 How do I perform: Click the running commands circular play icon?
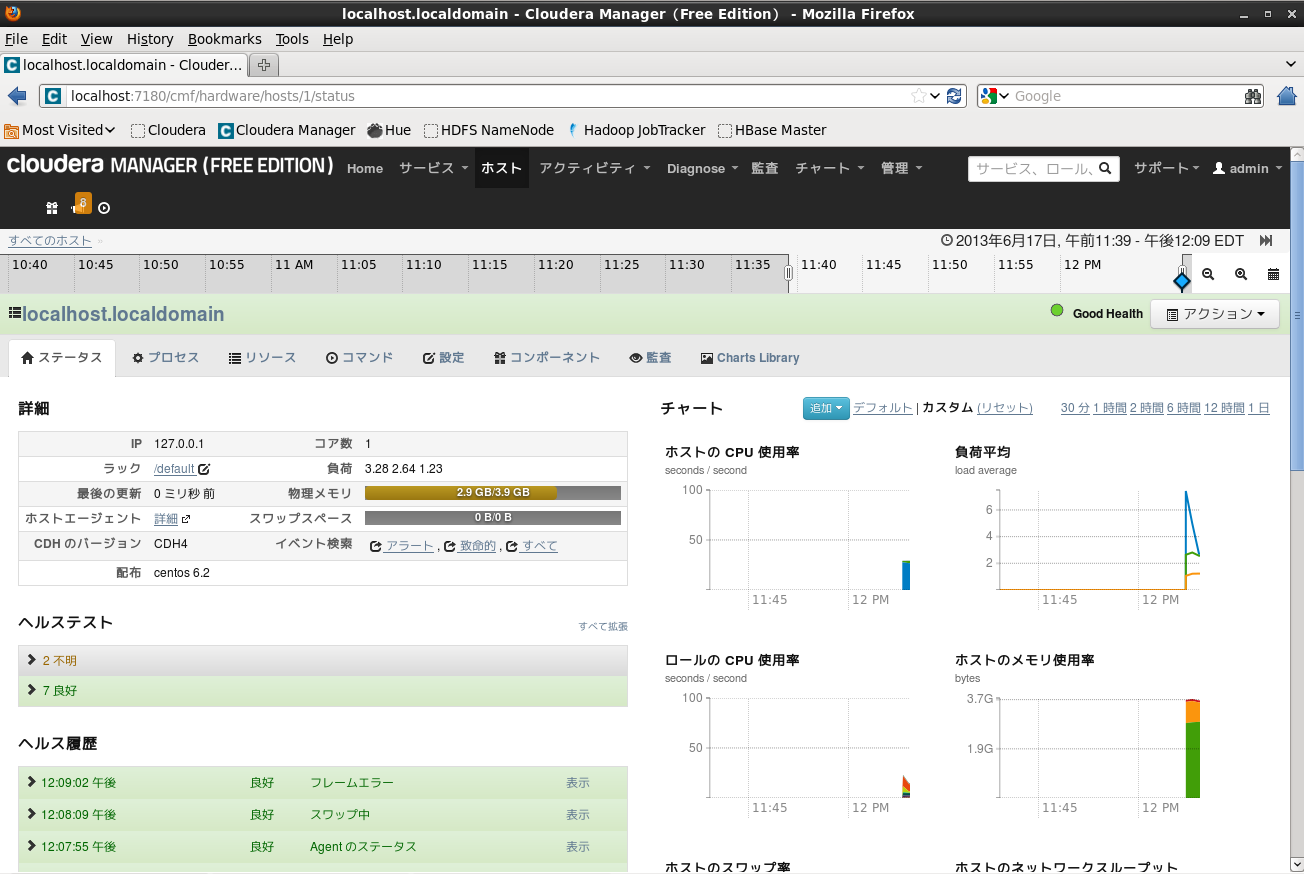[104, 208]
